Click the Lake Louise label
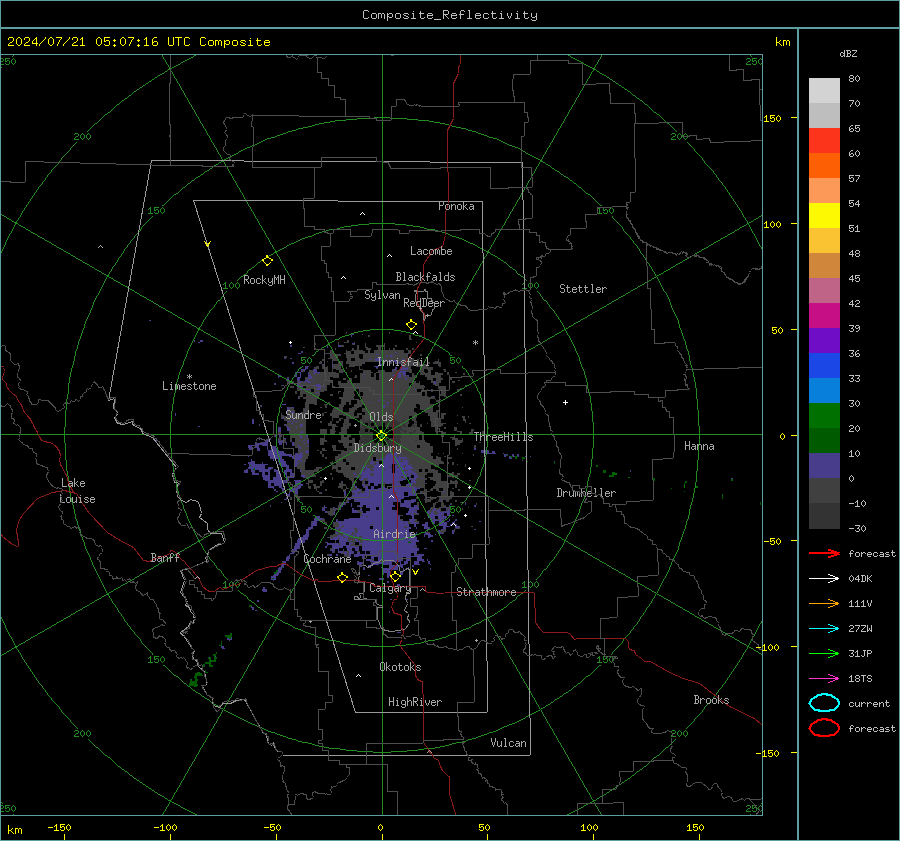The width and height of the screenshot is (900, 841). 77,491
